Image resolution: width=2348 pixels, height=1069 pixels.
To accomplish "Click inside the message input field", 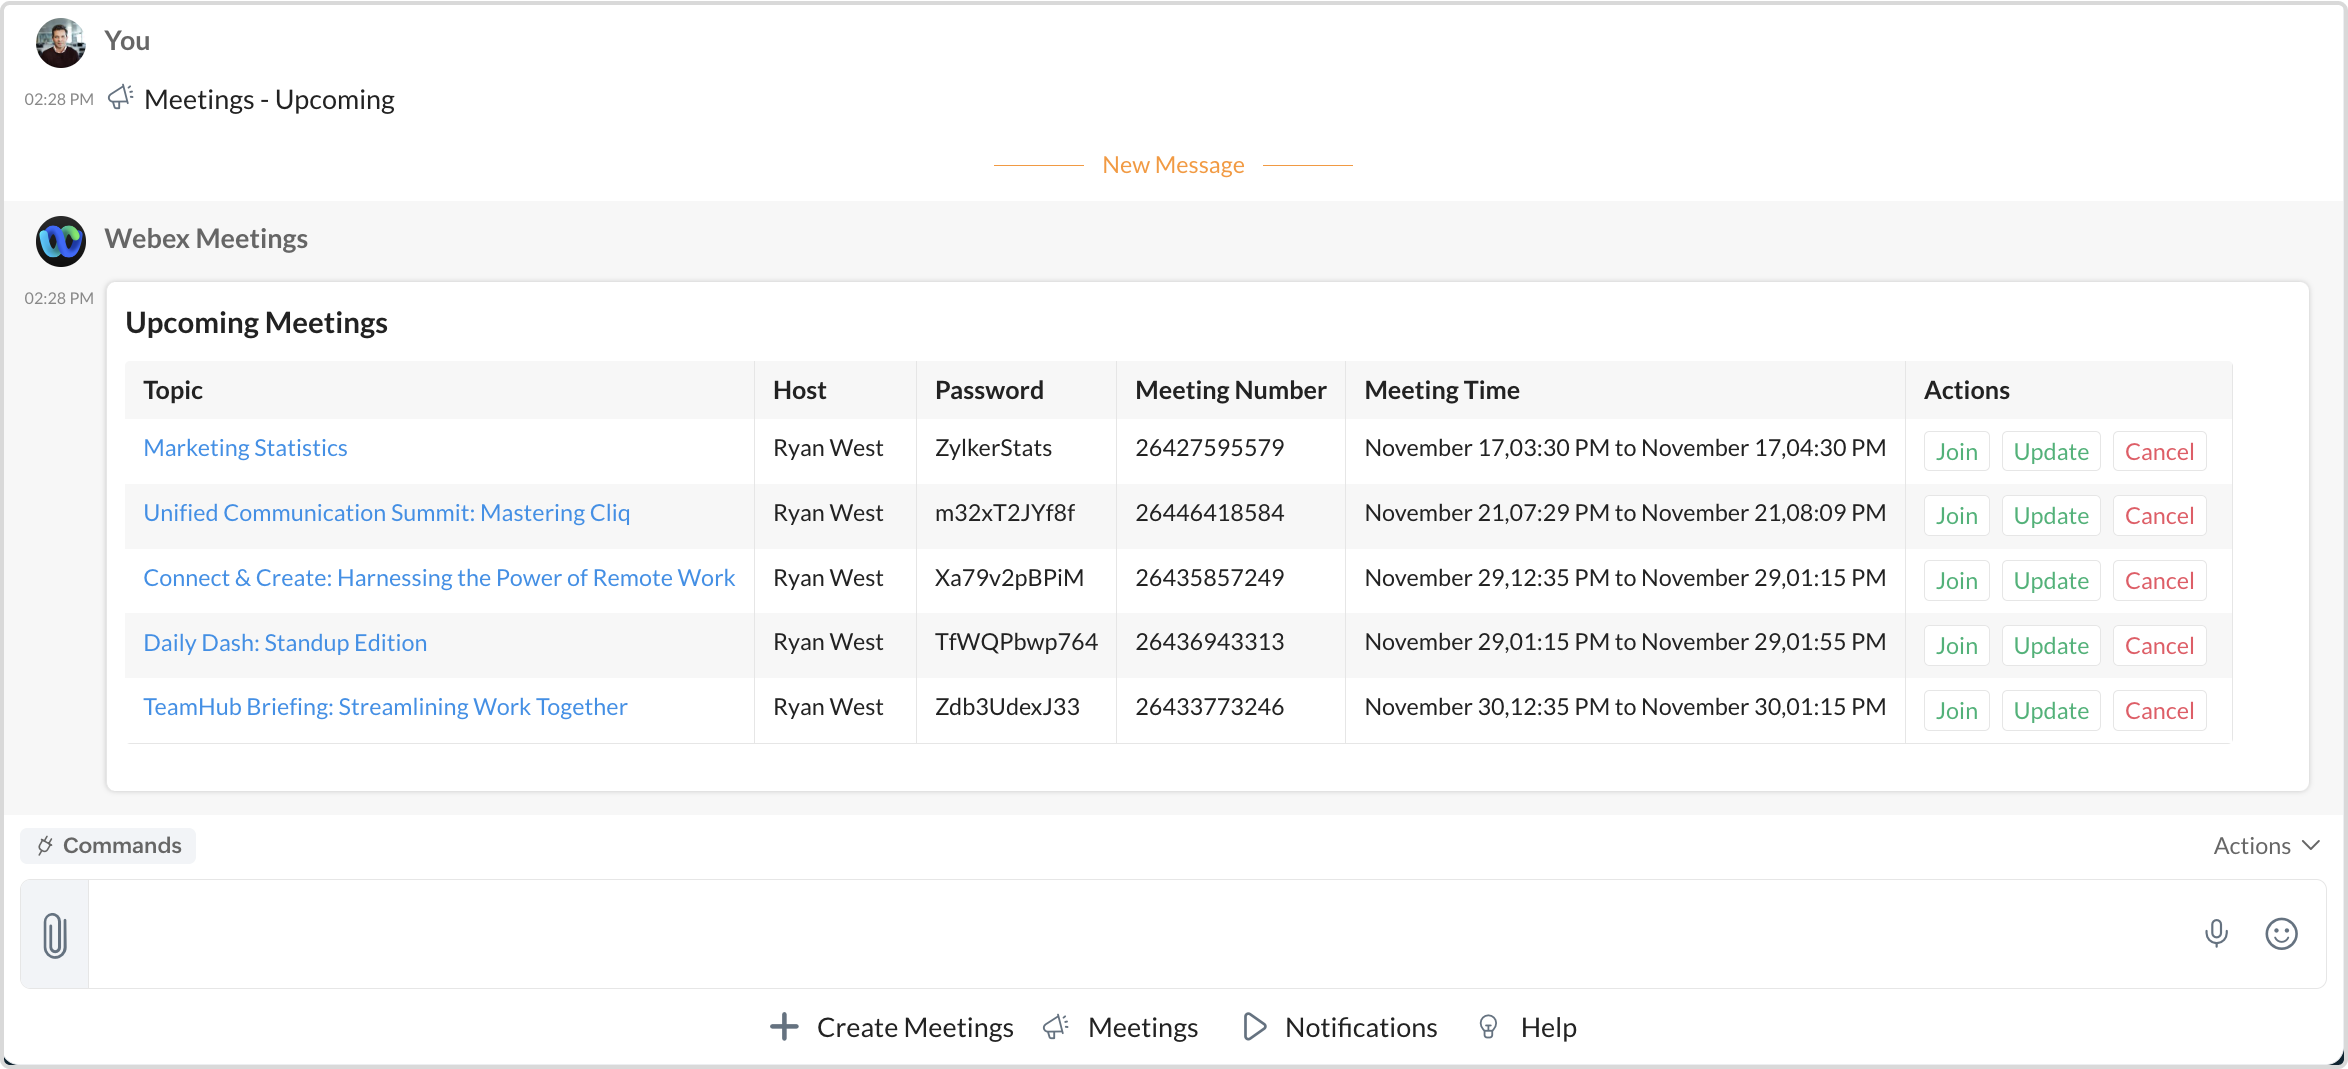I will pyautogui.click(x=1140, y=934).
